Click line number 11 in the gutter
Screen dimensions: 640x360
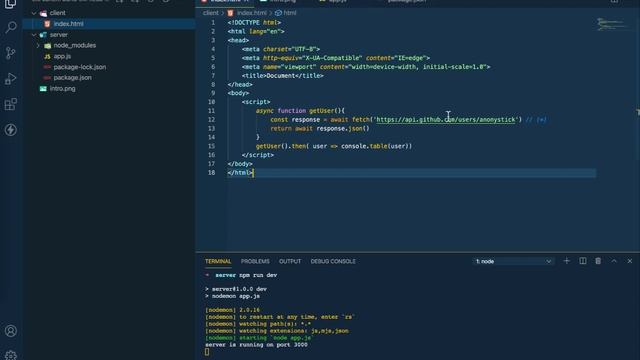click(211, 111)
